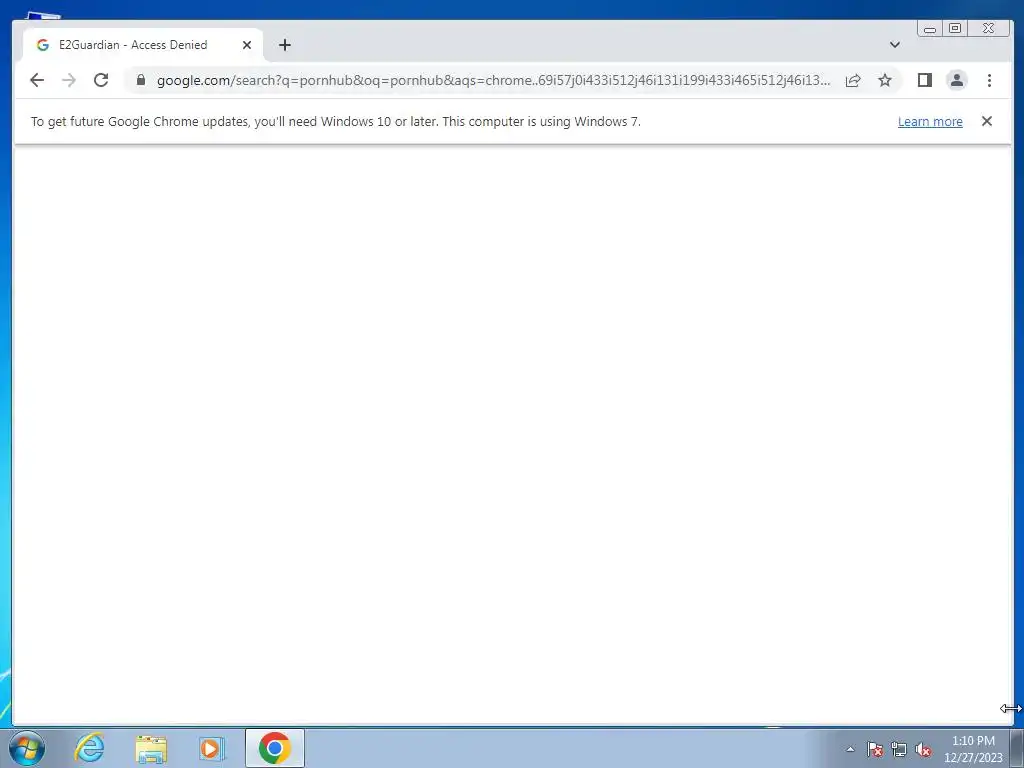1024x768 pixels.
Task: Read the Windows 10 update notice text
Action: [336, 121]
